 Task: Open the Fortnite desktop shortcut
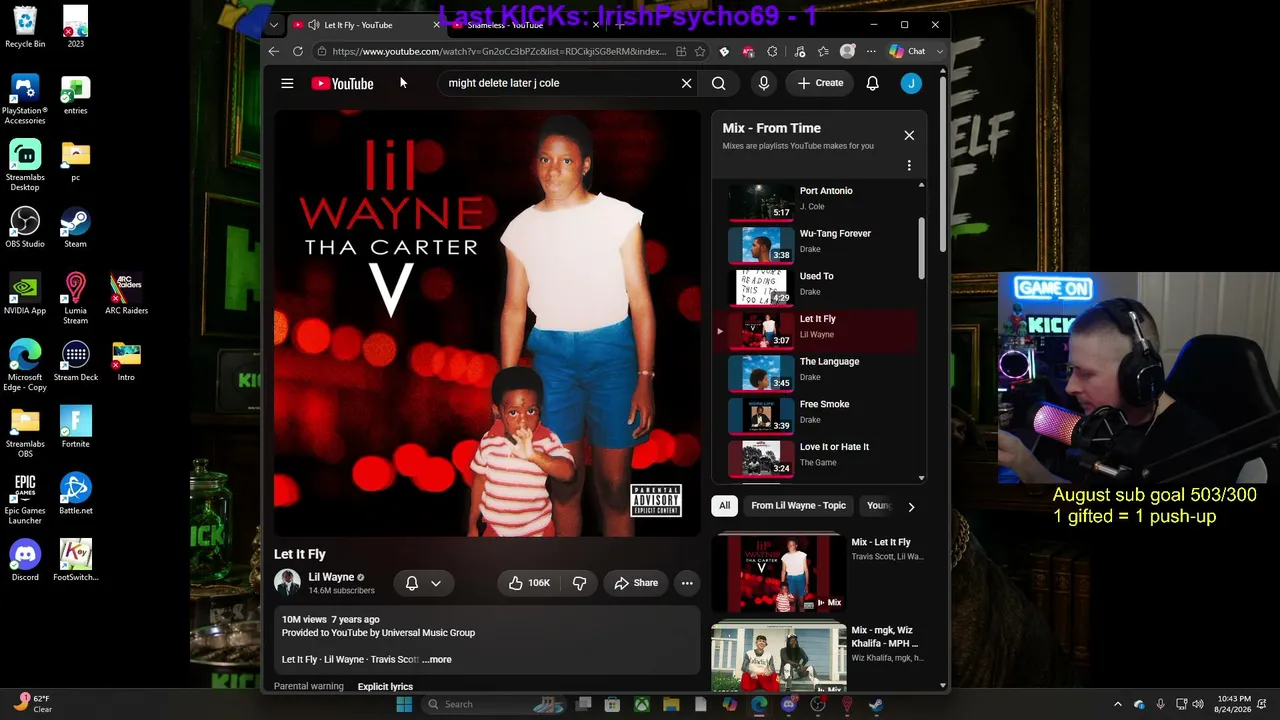click(75, 427)
